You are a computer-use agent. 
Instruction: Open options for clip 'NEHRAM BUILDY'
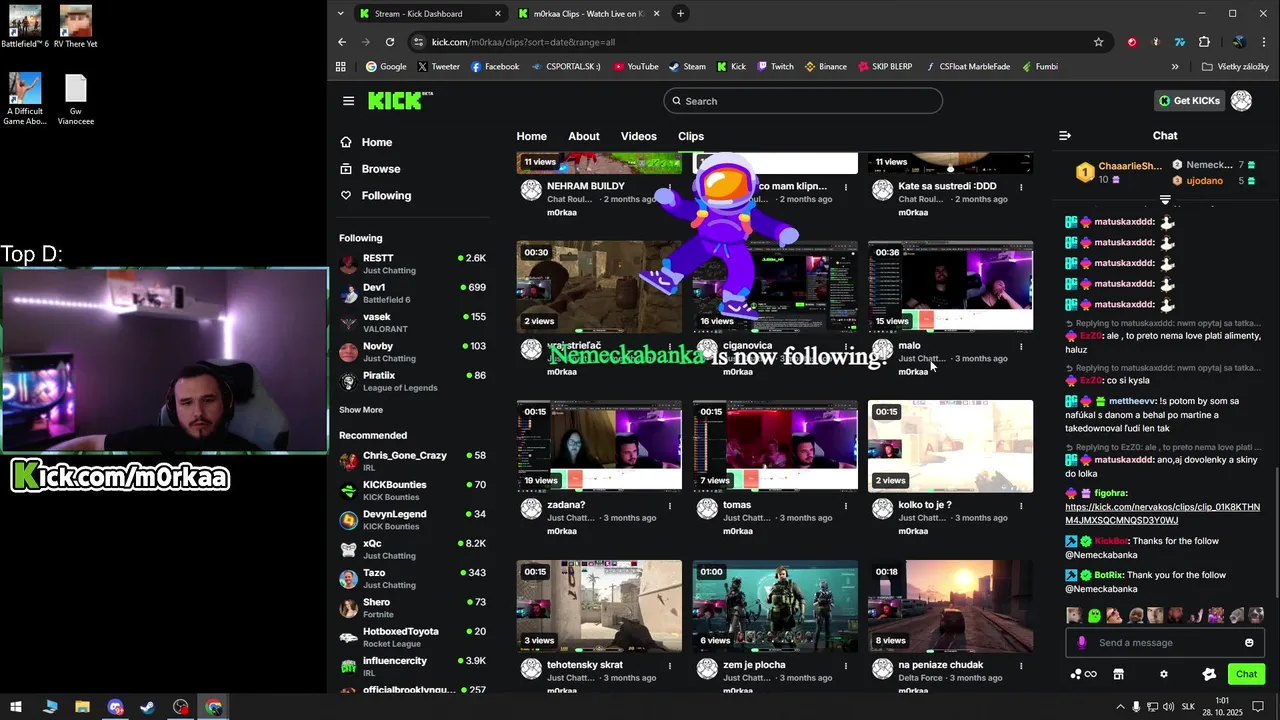click(x=670, y=187)
